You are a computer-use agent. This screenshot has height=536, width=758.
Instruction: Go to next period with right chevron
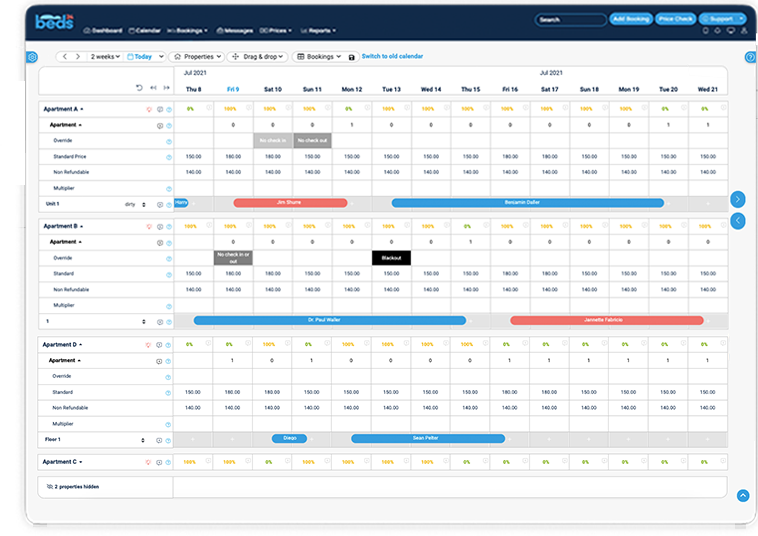click(78, 57)
